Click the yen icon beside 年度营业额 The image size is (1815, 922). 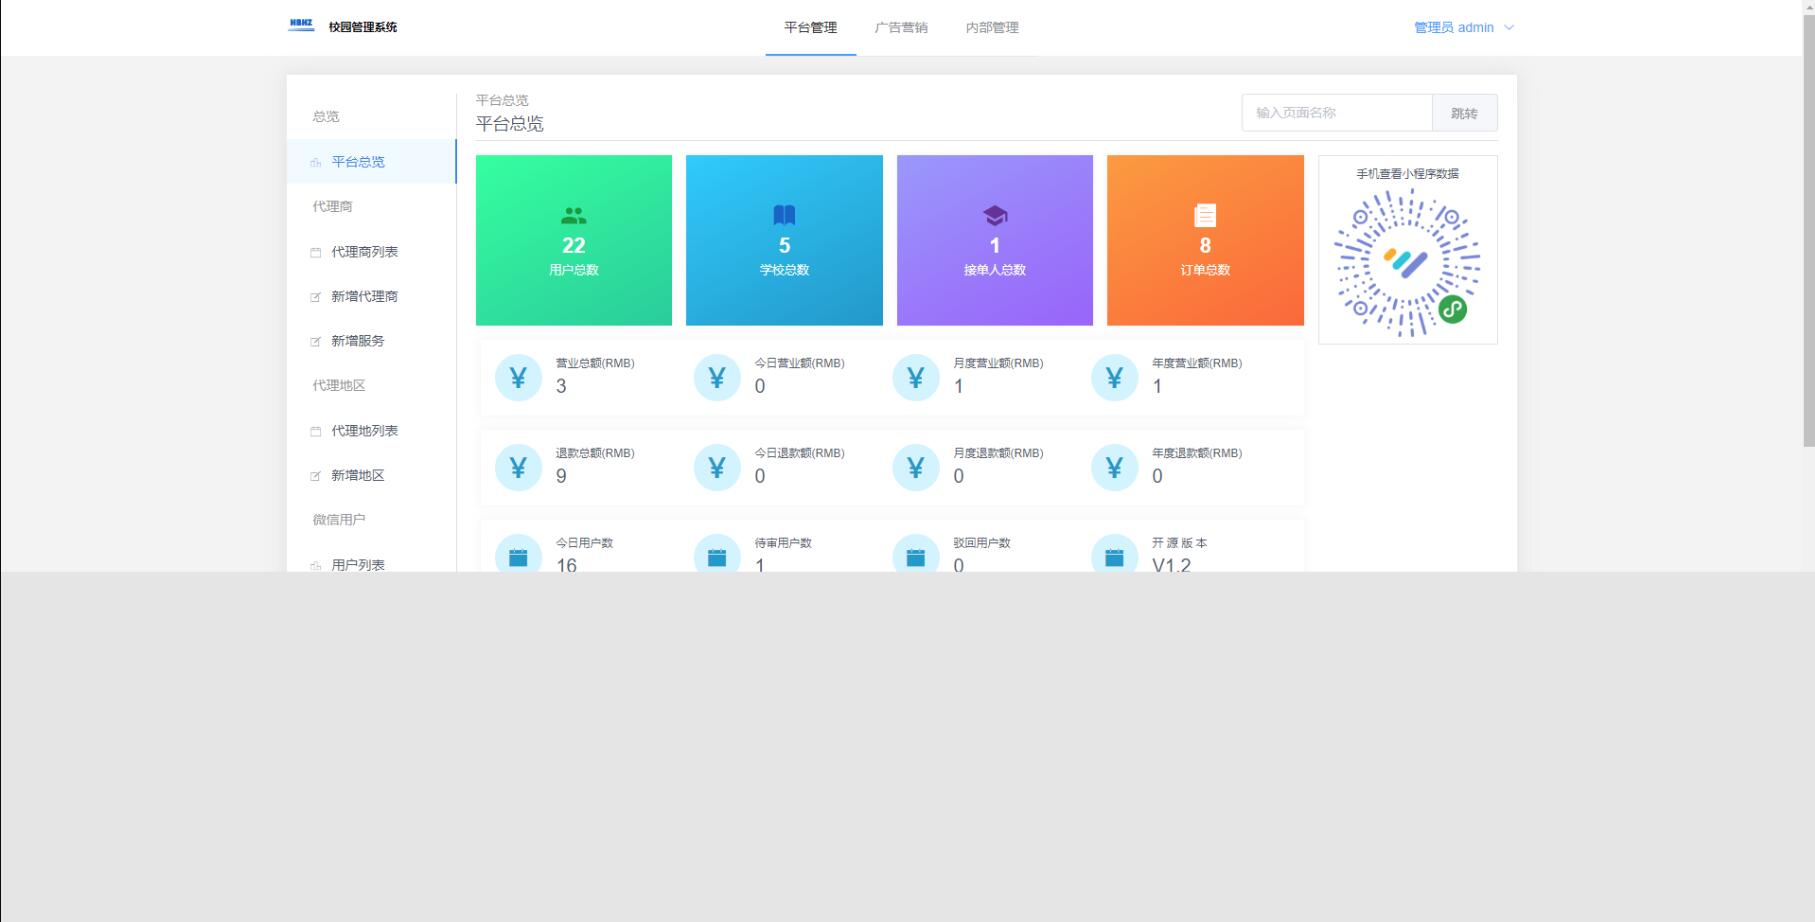1114,378
